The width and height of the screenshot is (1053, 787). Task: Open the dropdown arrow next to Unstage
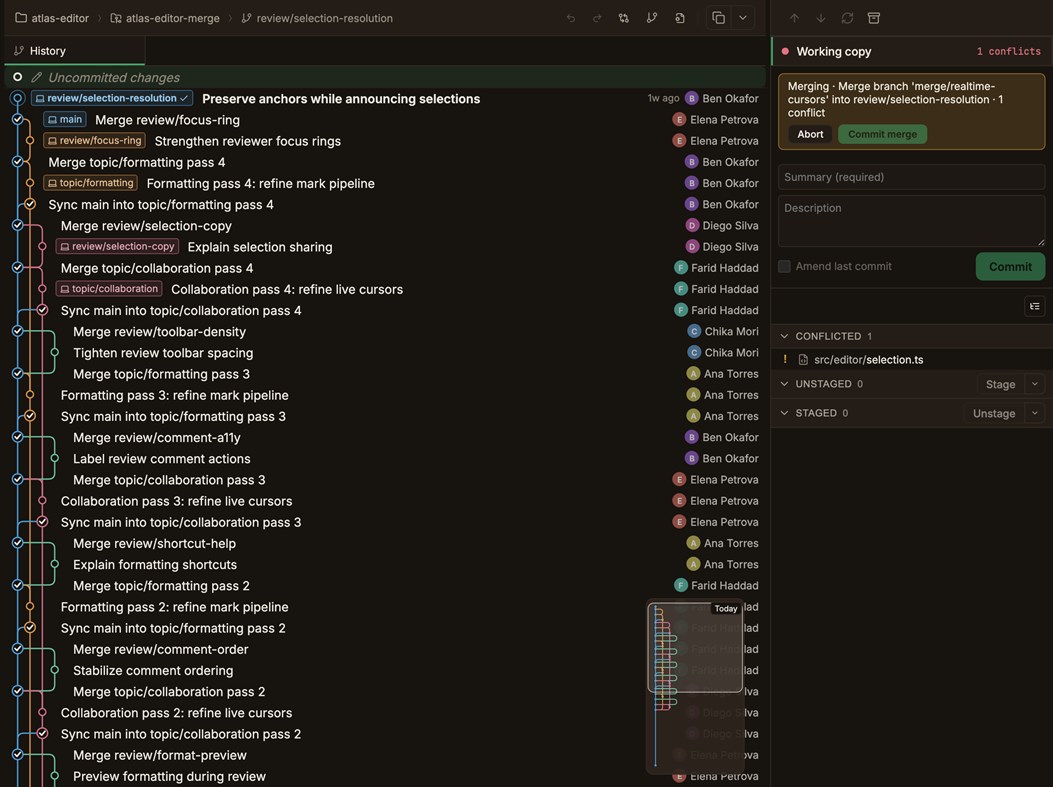1034,414
